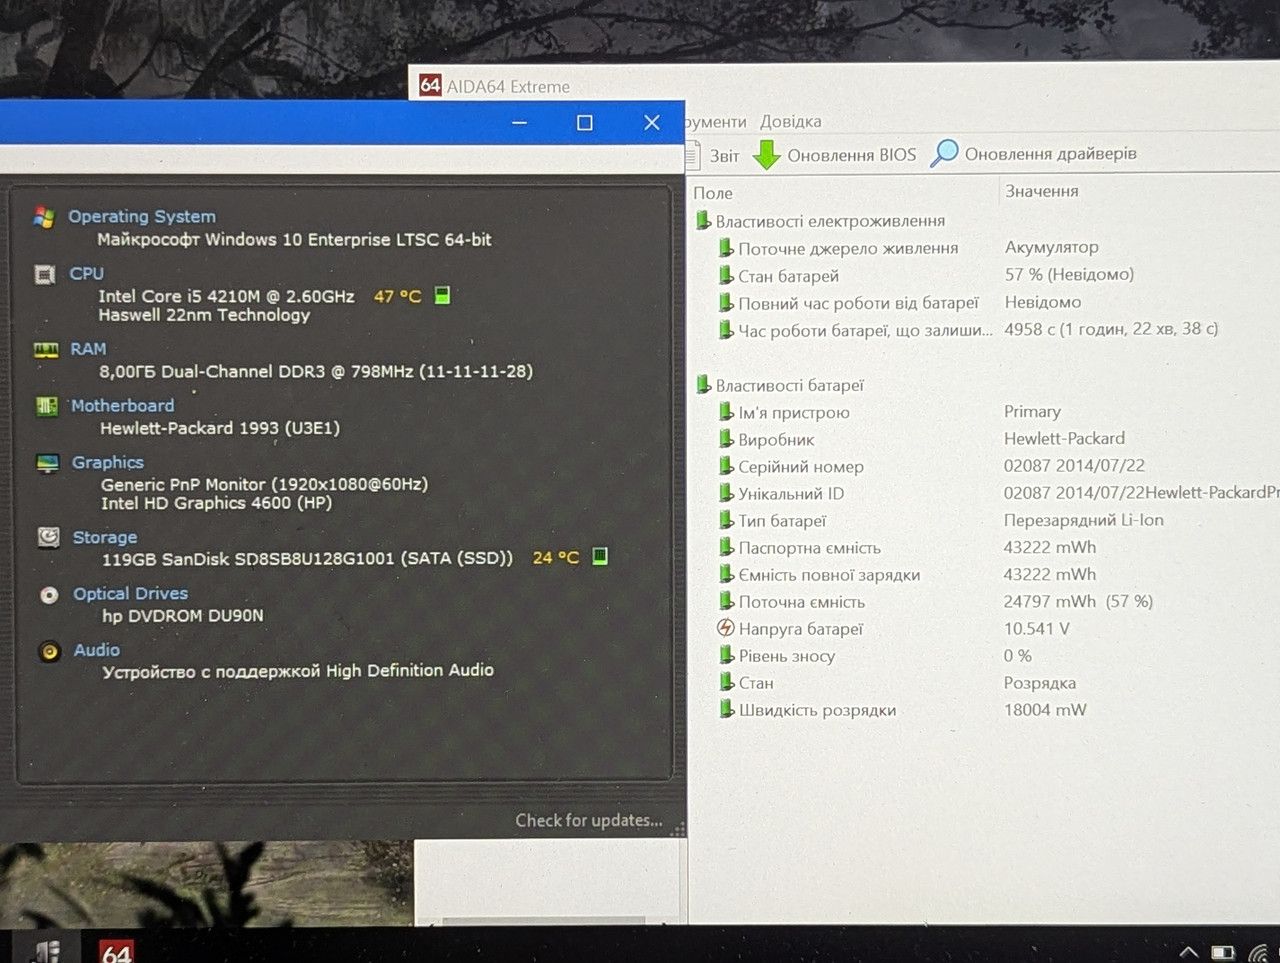Open the AIDA64 taskbar icon
The image size is (1280, 963).
pyautogui.click(x=116, y=951)
